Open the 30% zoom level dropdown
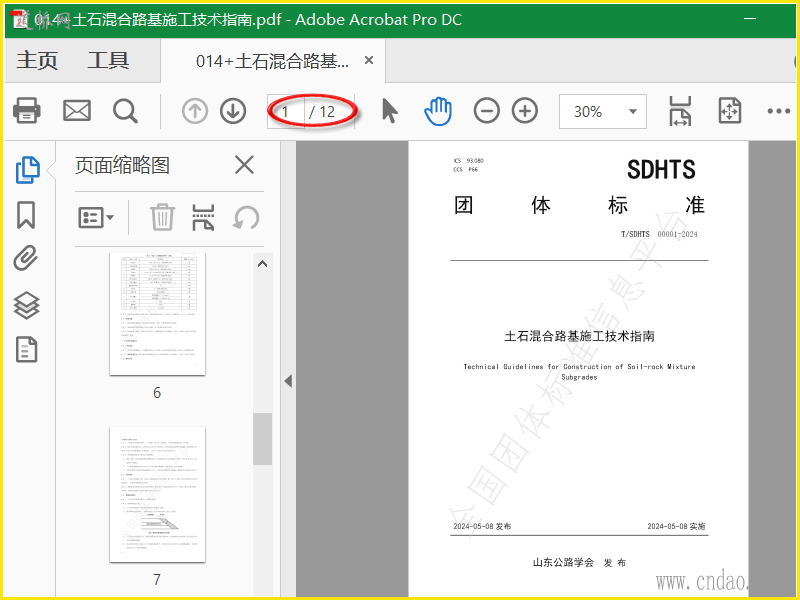800x600 pixels. pyautogui.click(x=603, y=111)
